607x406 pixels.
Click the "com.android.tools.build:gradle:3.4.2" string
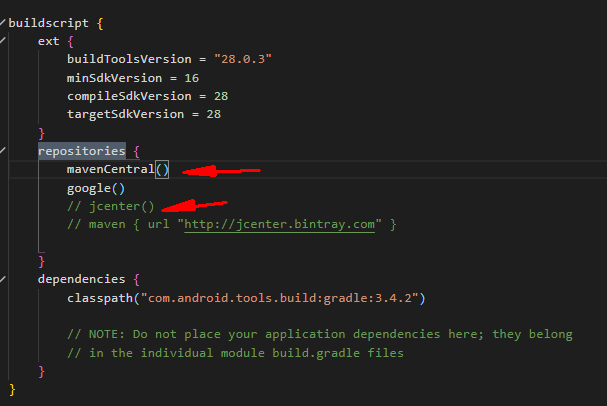pyautogui.click(x=279, y=298)
